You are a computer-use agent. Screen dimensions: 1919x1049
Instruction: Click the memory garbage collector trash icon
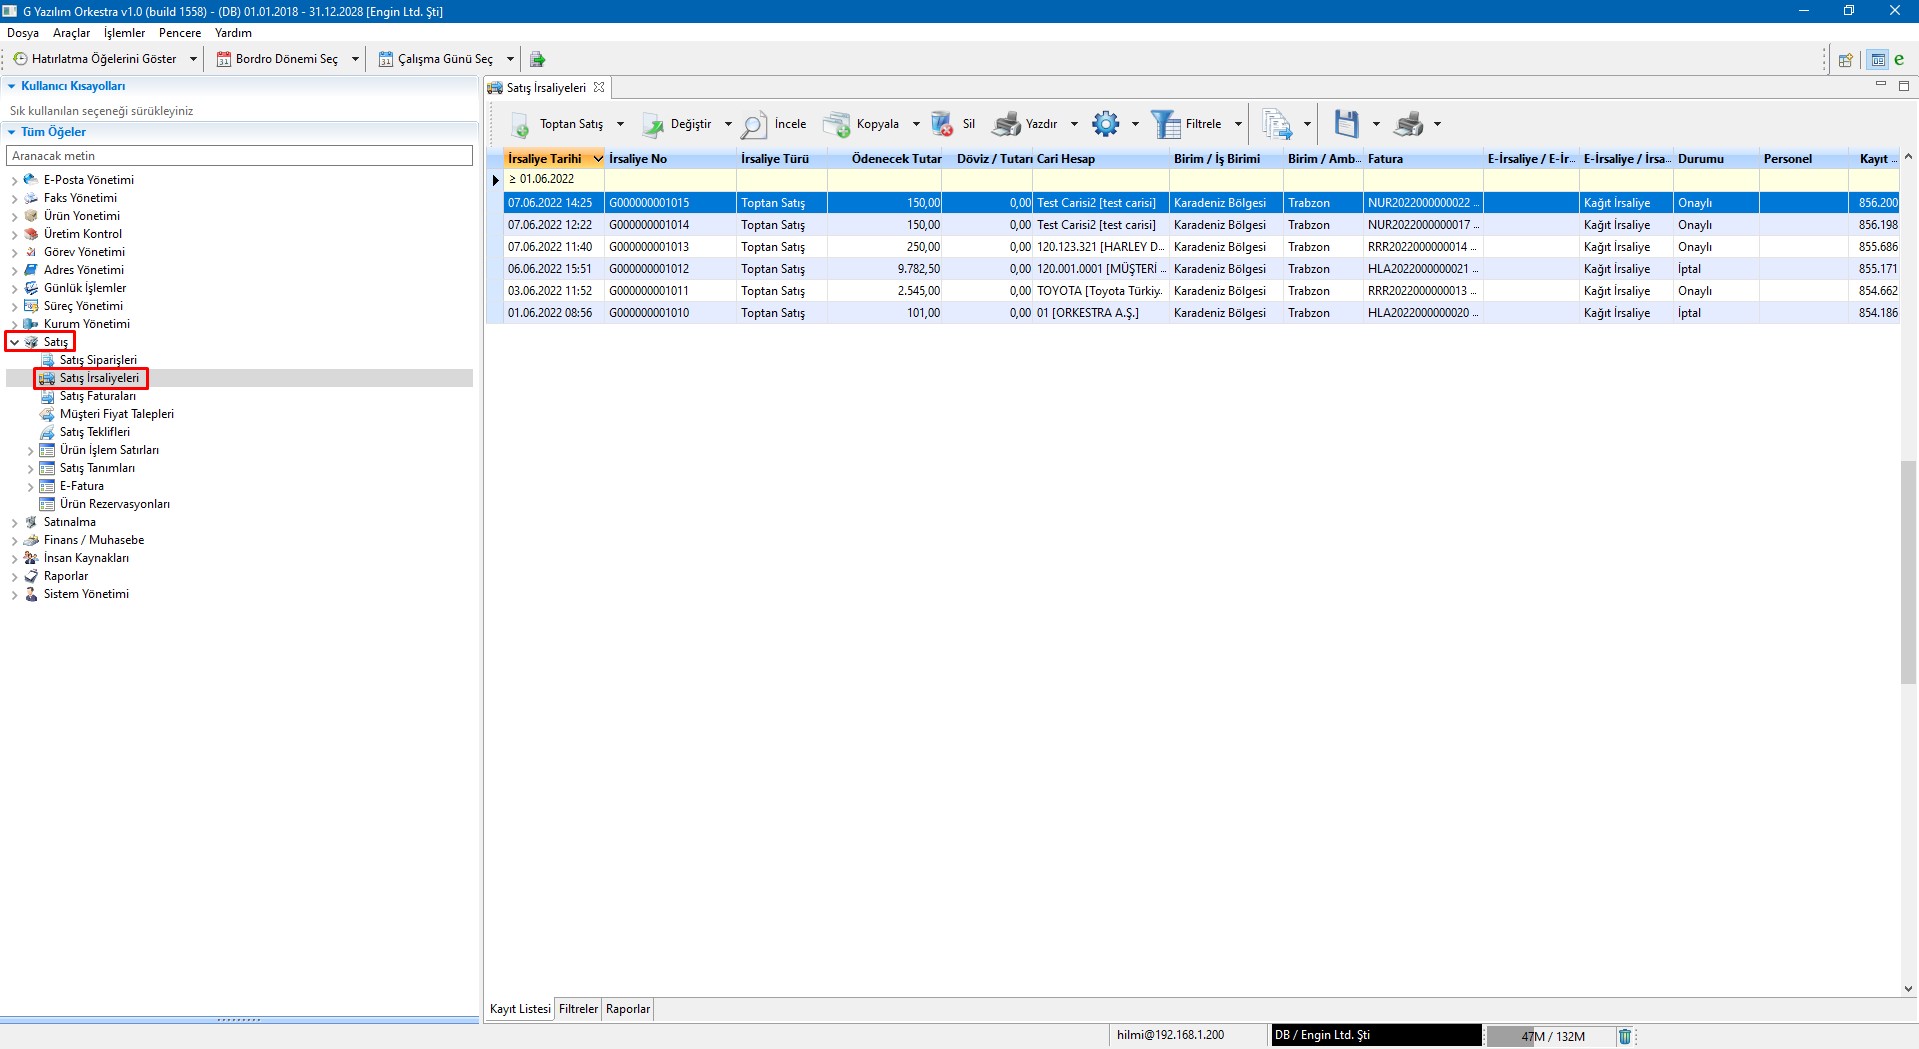coord(1625,1036)
